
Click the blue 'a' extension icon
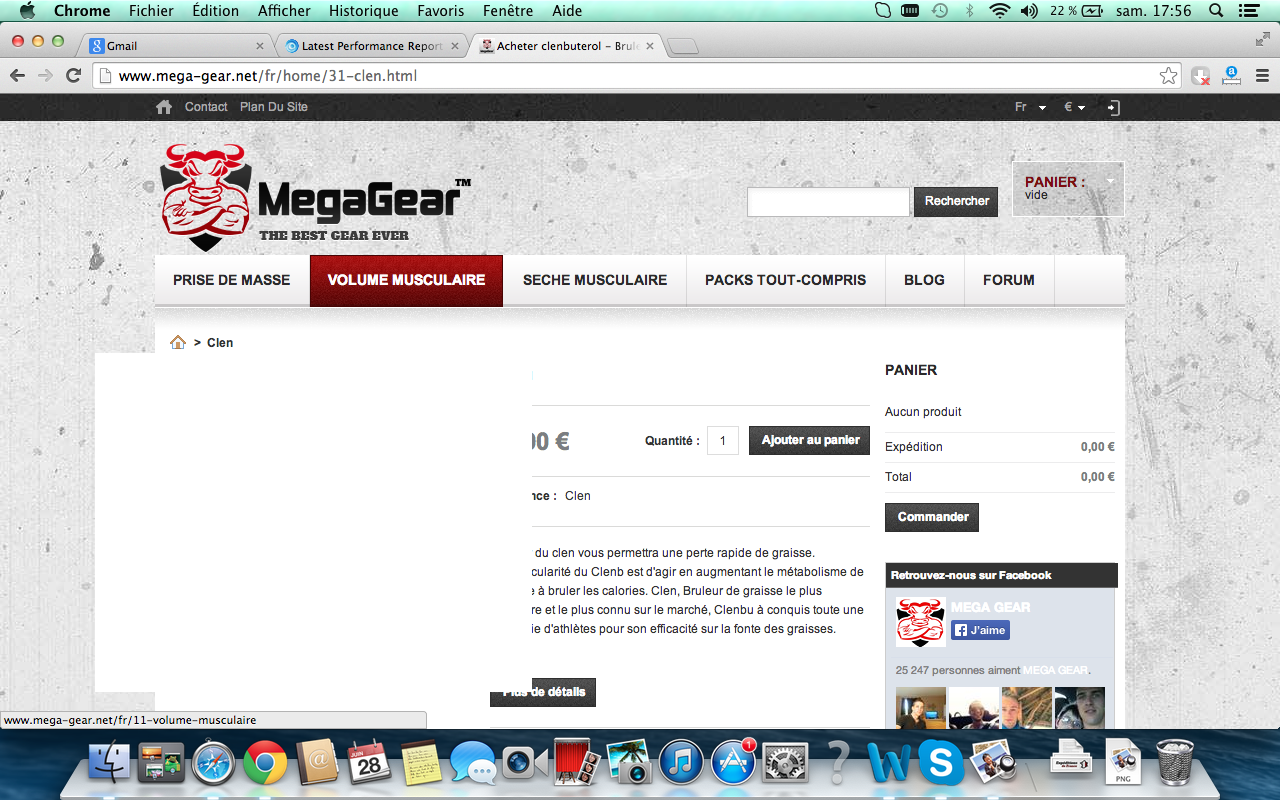(x=1231, y=75)
